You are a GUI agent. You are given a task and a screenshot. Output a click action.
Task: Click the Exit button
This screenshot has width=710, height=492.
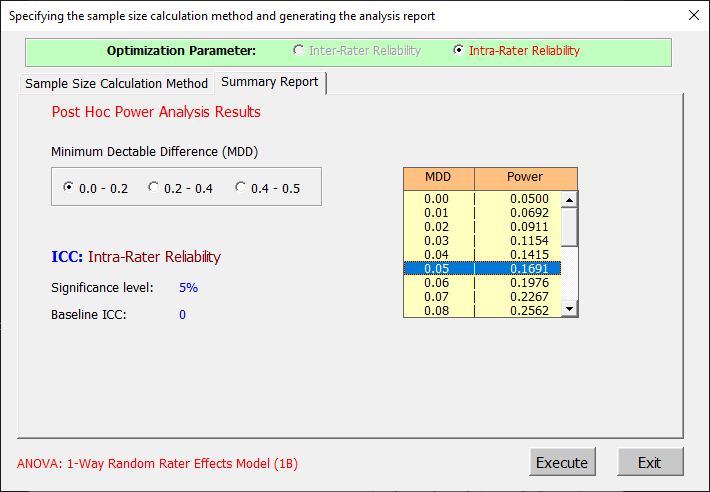650,462
